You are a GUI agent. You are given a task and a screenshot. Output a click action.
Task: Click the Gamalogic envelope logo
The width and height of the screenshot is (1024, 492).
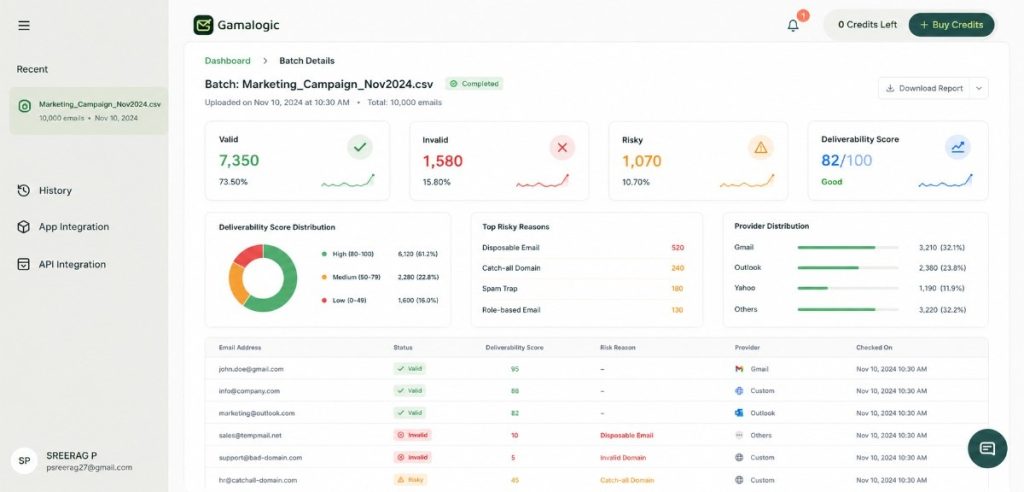point(204,25)
